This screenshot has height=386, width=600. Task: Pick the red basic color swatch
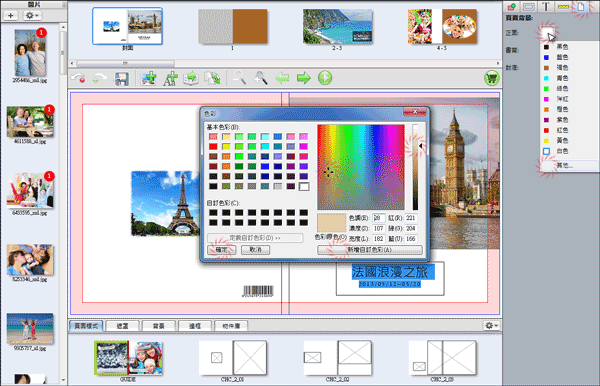click(x=213, y=147)
